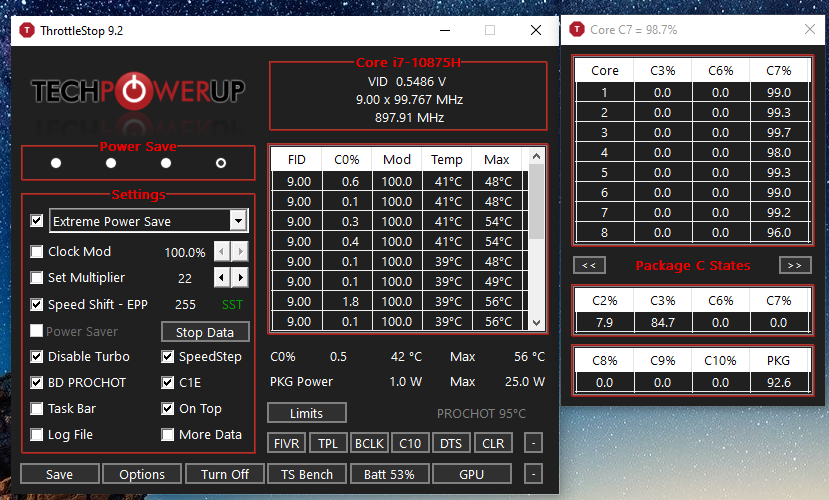829x500 pixels.
Task: Select the fourth profile radio button
Action: click(221, 163)
